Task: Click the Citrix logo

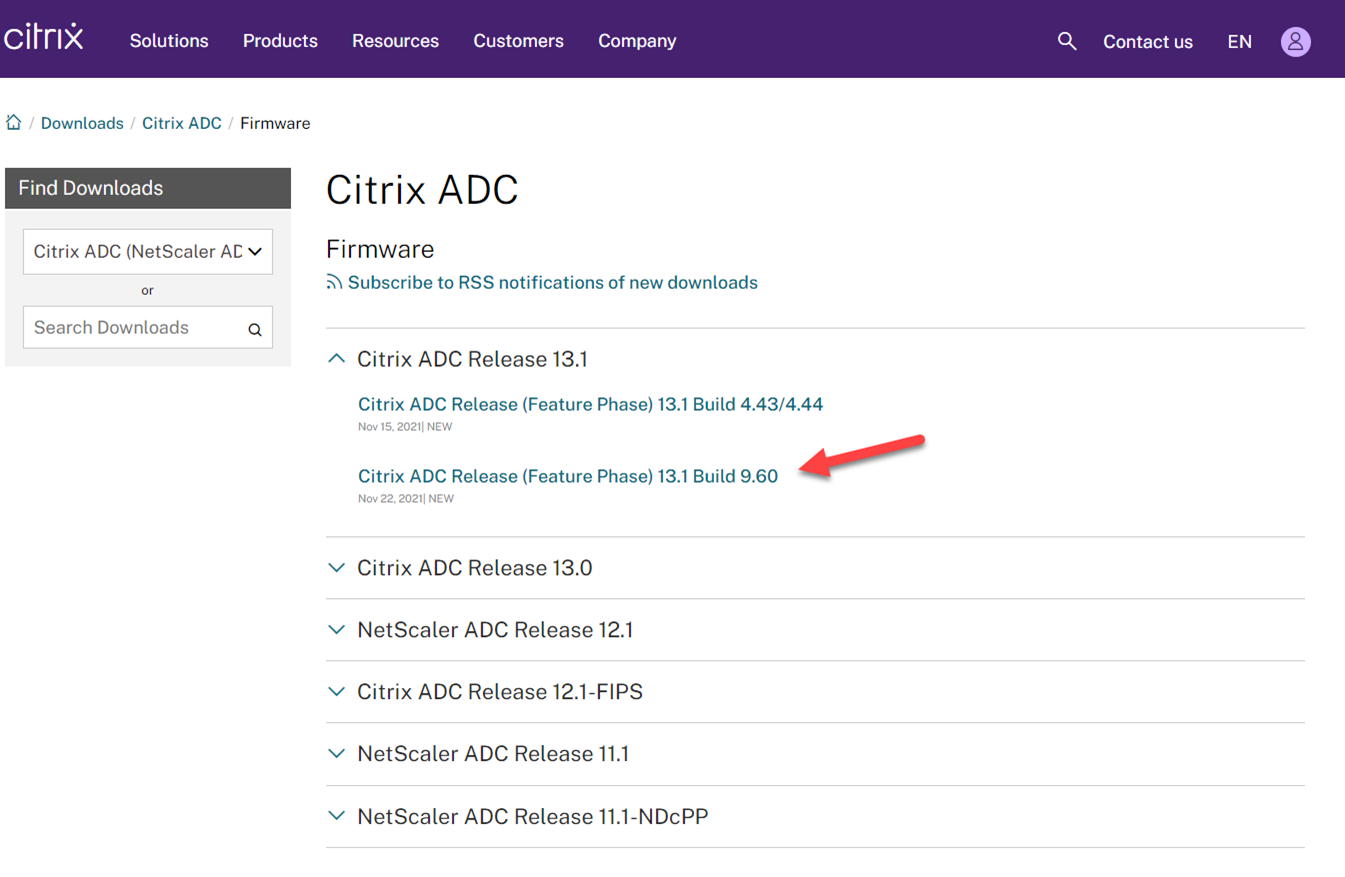Action: [x=44, y=36]
